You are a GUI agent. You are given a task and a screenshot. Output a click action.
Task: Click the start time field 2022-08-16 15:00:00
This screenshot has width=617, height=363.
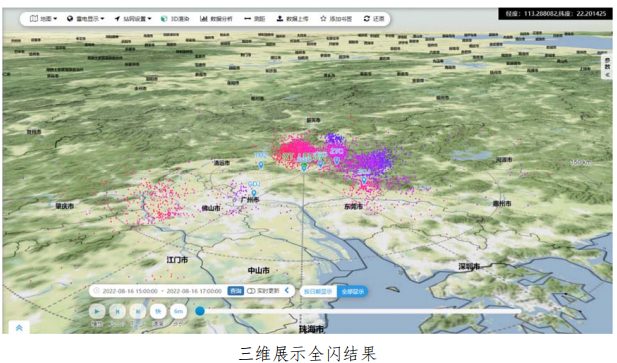click(130, 291)
